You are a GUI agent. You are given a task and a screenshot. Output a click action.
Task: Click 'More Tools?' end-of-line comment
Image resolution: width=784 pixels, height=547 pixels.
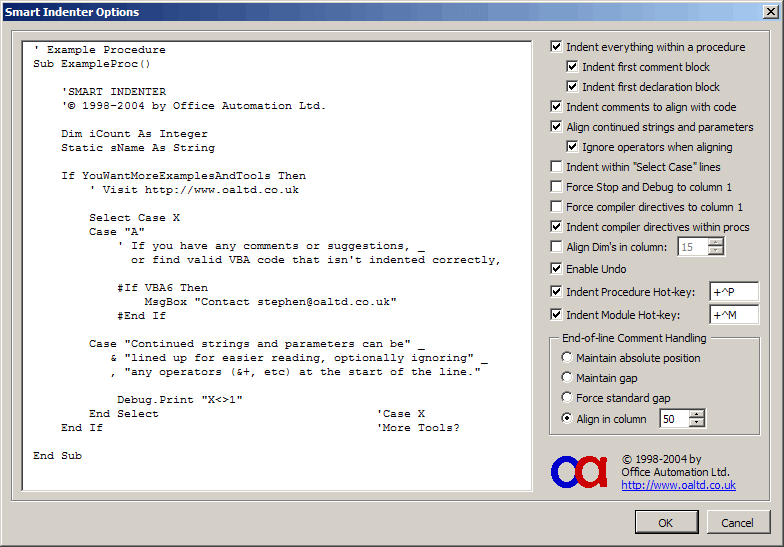pyautogui.click(x=418, y=428)
